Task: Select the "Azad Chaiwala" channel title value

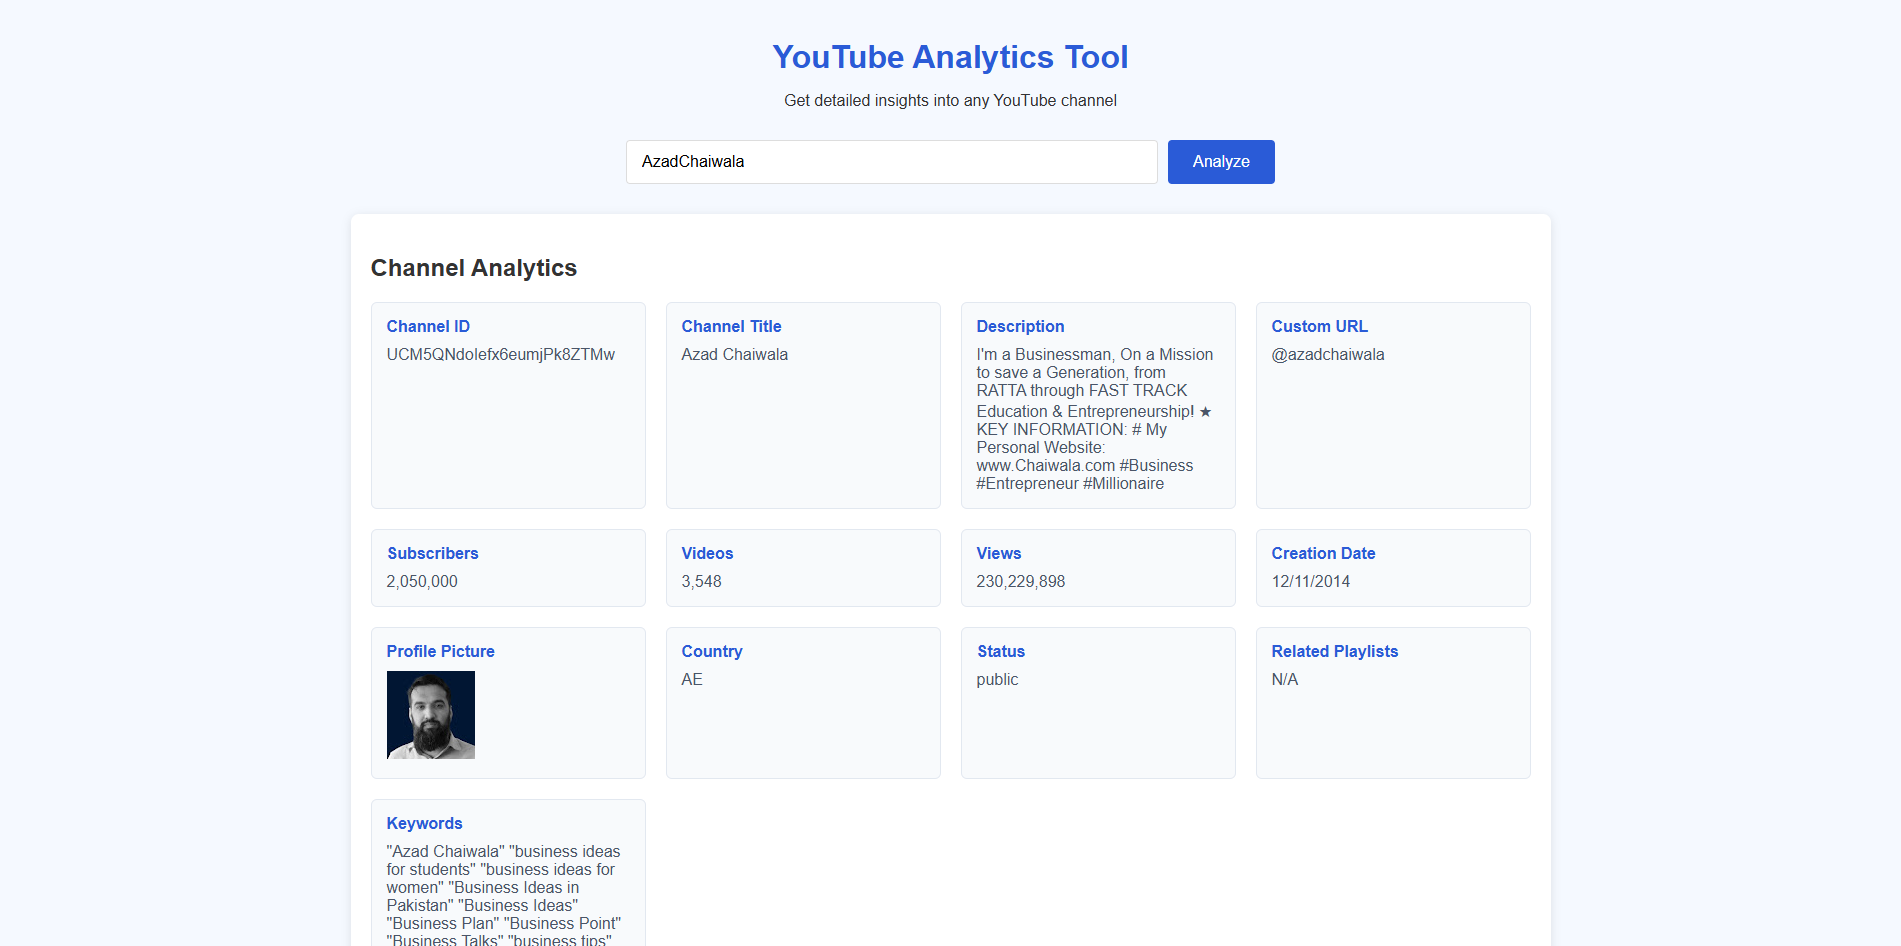Action: pos(735,354)
